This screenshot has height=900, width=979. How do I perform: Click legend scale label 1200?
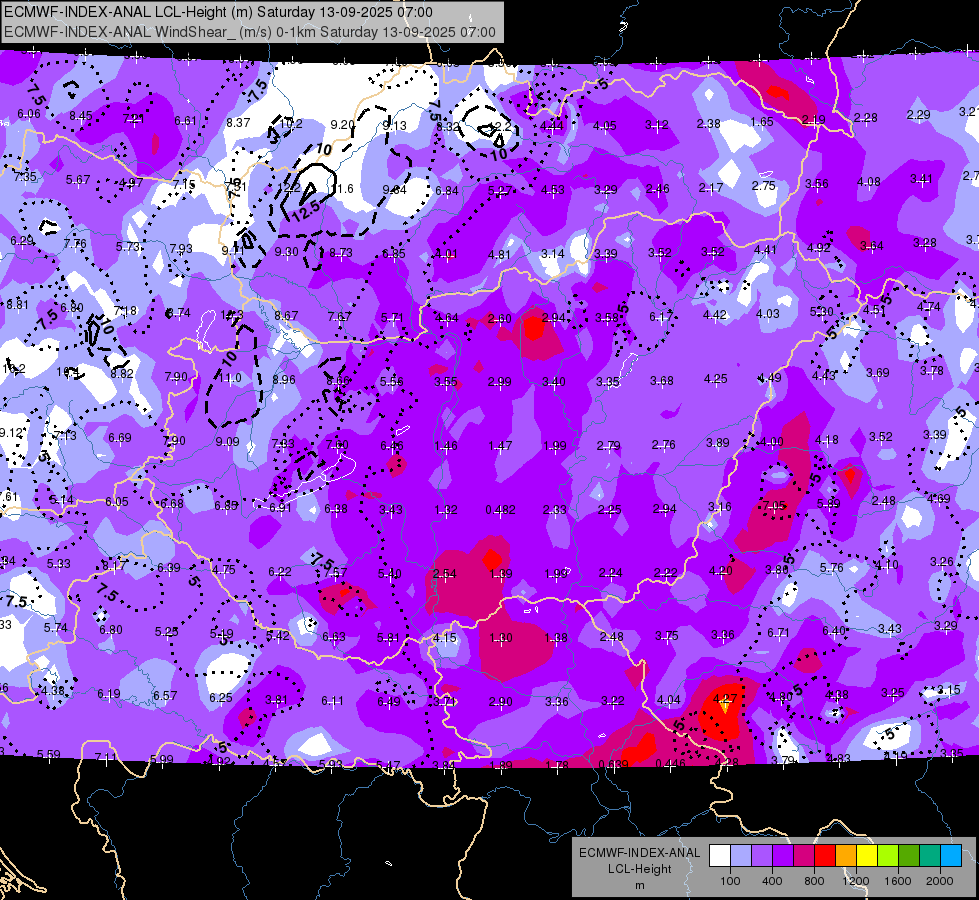(856, 881)
